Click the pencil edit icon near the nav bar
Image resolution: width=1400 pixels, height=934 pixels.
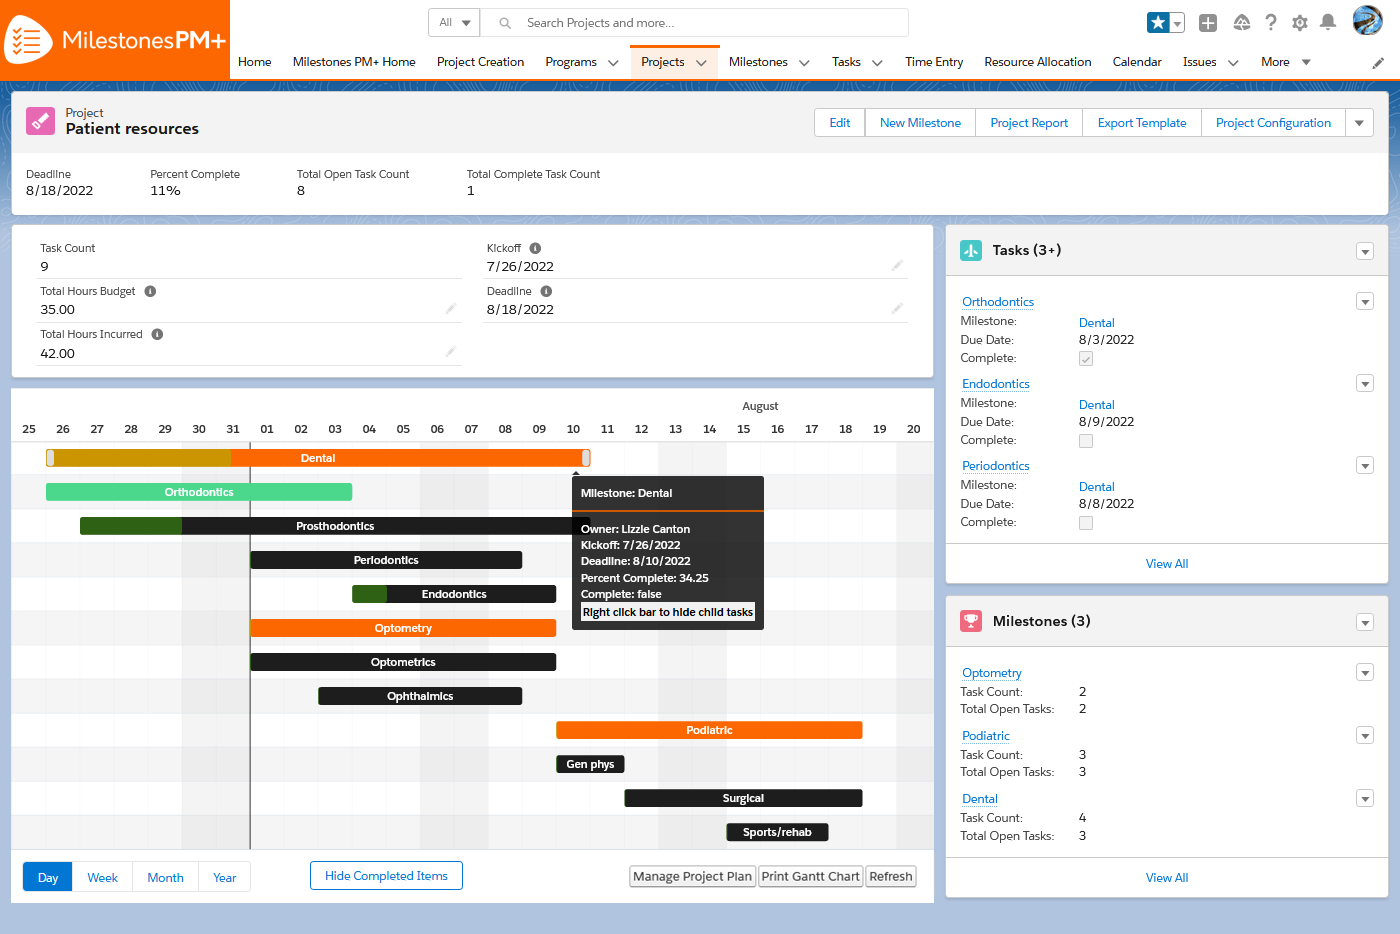1379,62
